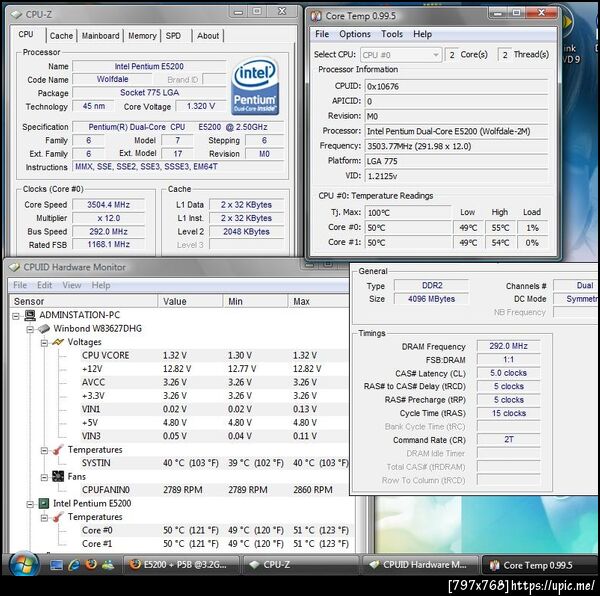The width and height of the screenshot is (600, 596).
Task: Click the Intel Pentium logo in CPU-Z
Action: (255, 86)
